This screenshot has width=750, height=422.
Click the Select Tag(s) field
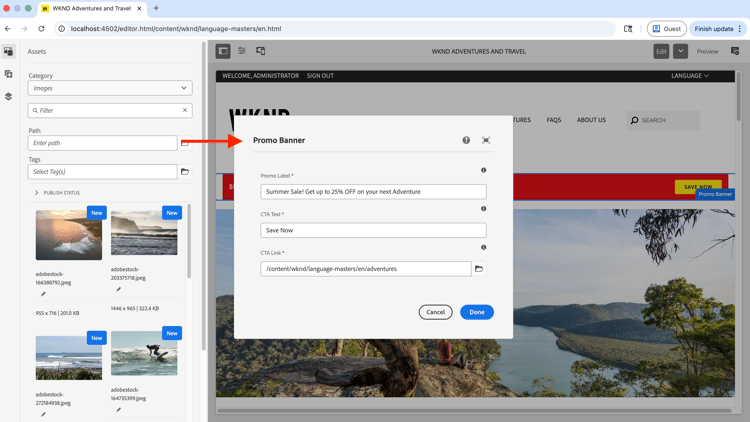pos(102,172)
